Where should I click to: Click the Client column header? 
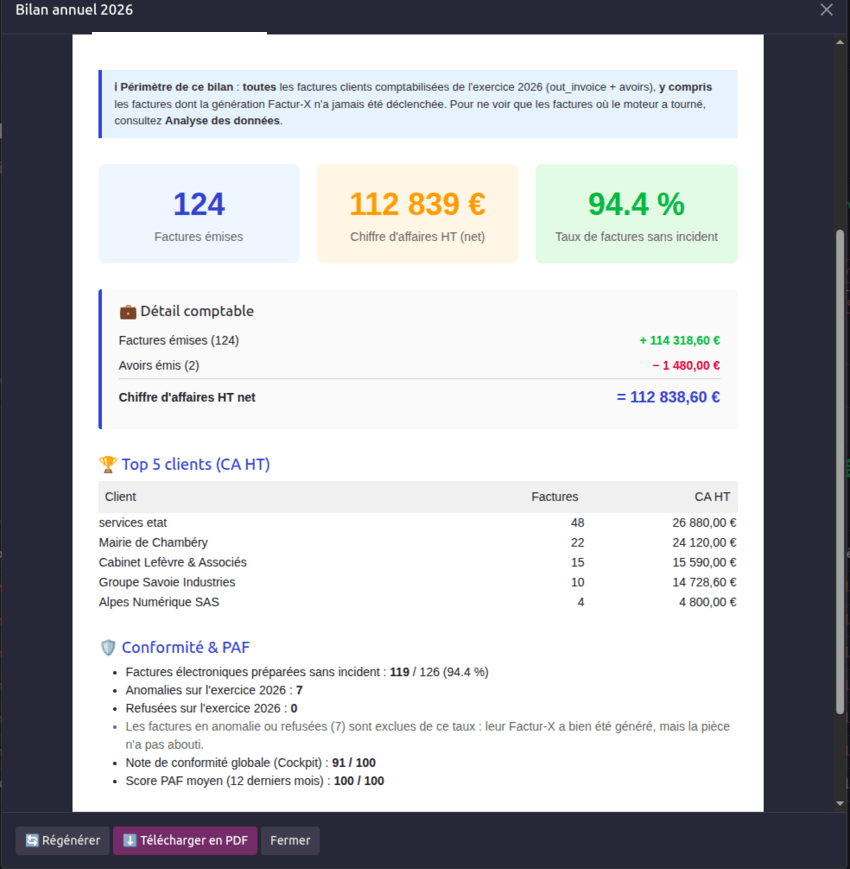(120, 497)
